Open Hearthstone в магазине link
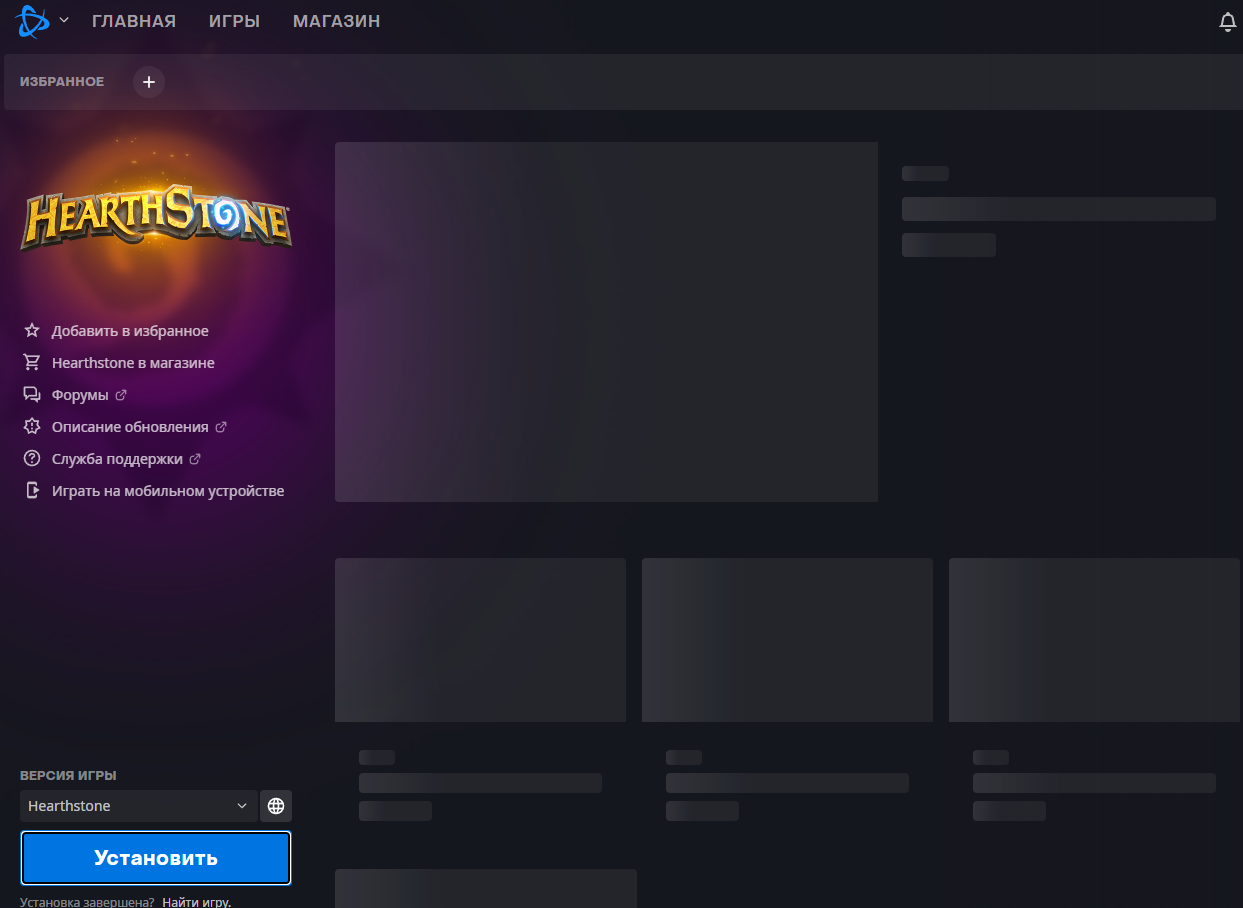Image resolution: width=1243 pixels, height=908 pixels. coord(133,363)
